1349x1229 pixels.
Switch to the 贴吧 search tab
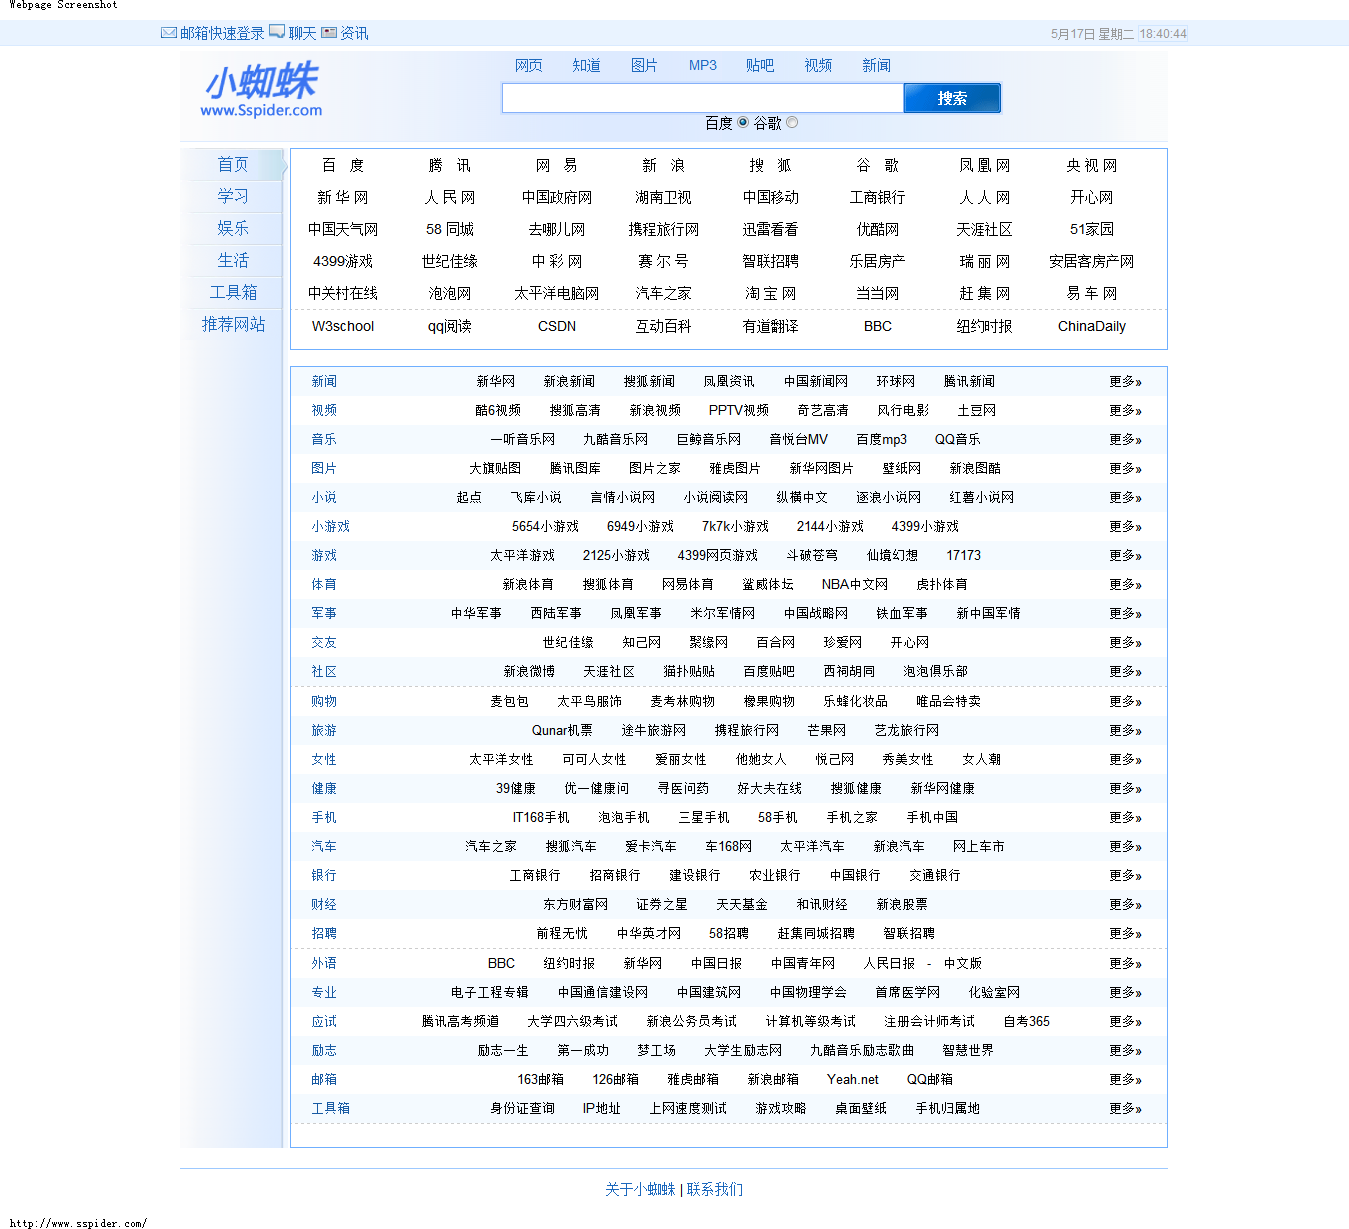(760, 65)
